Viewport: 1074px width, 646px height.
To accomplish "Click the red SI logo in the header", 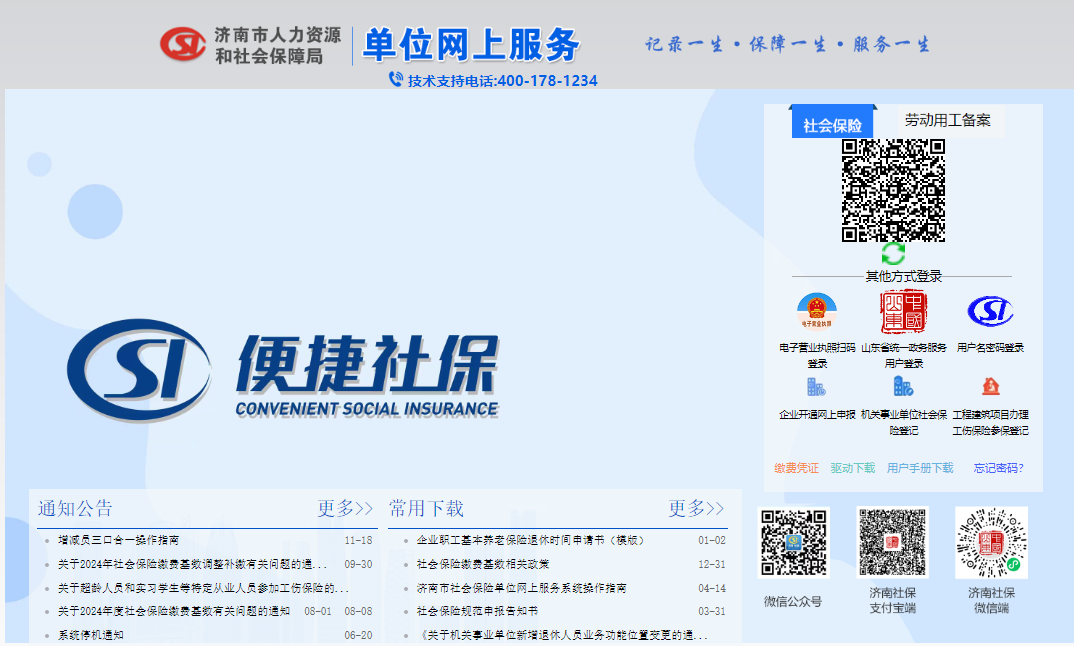I will click(x=183, y=45).
